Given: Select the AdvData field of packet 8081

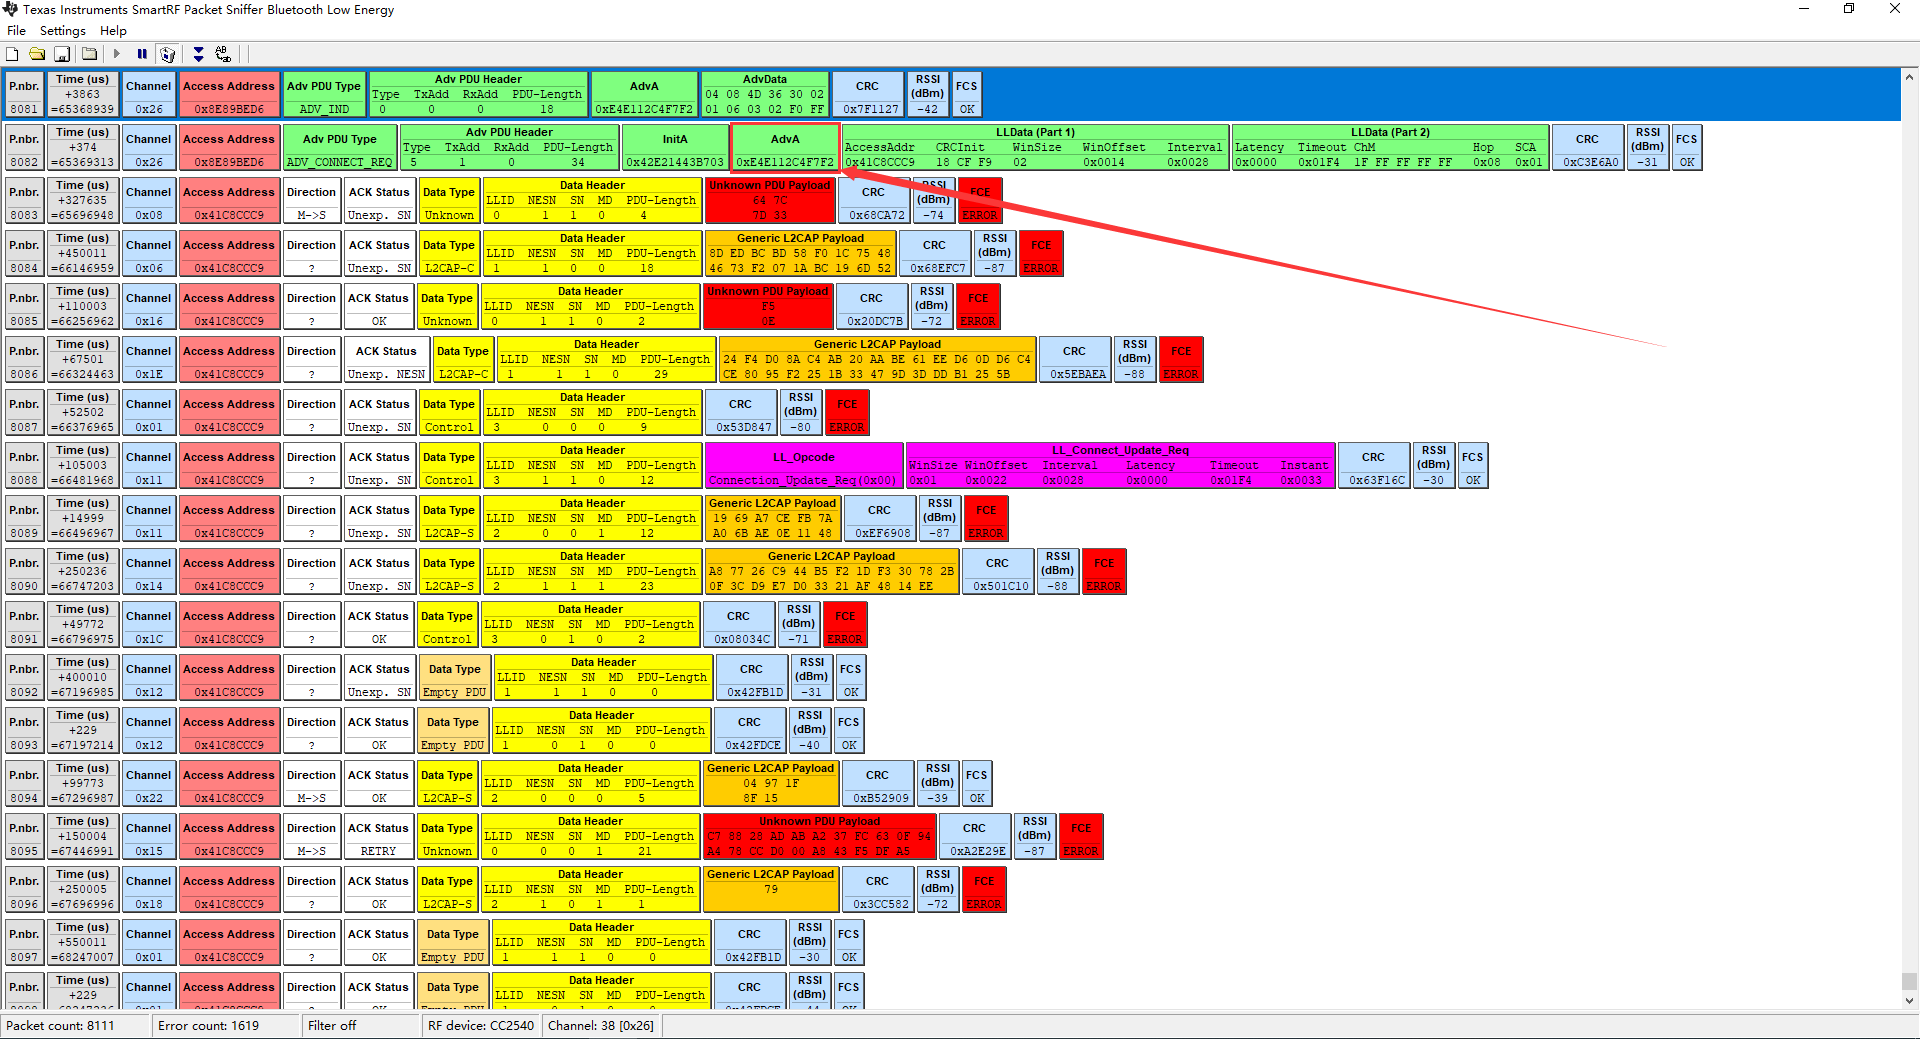Looking at the screenshot, I should coord(765,95).
